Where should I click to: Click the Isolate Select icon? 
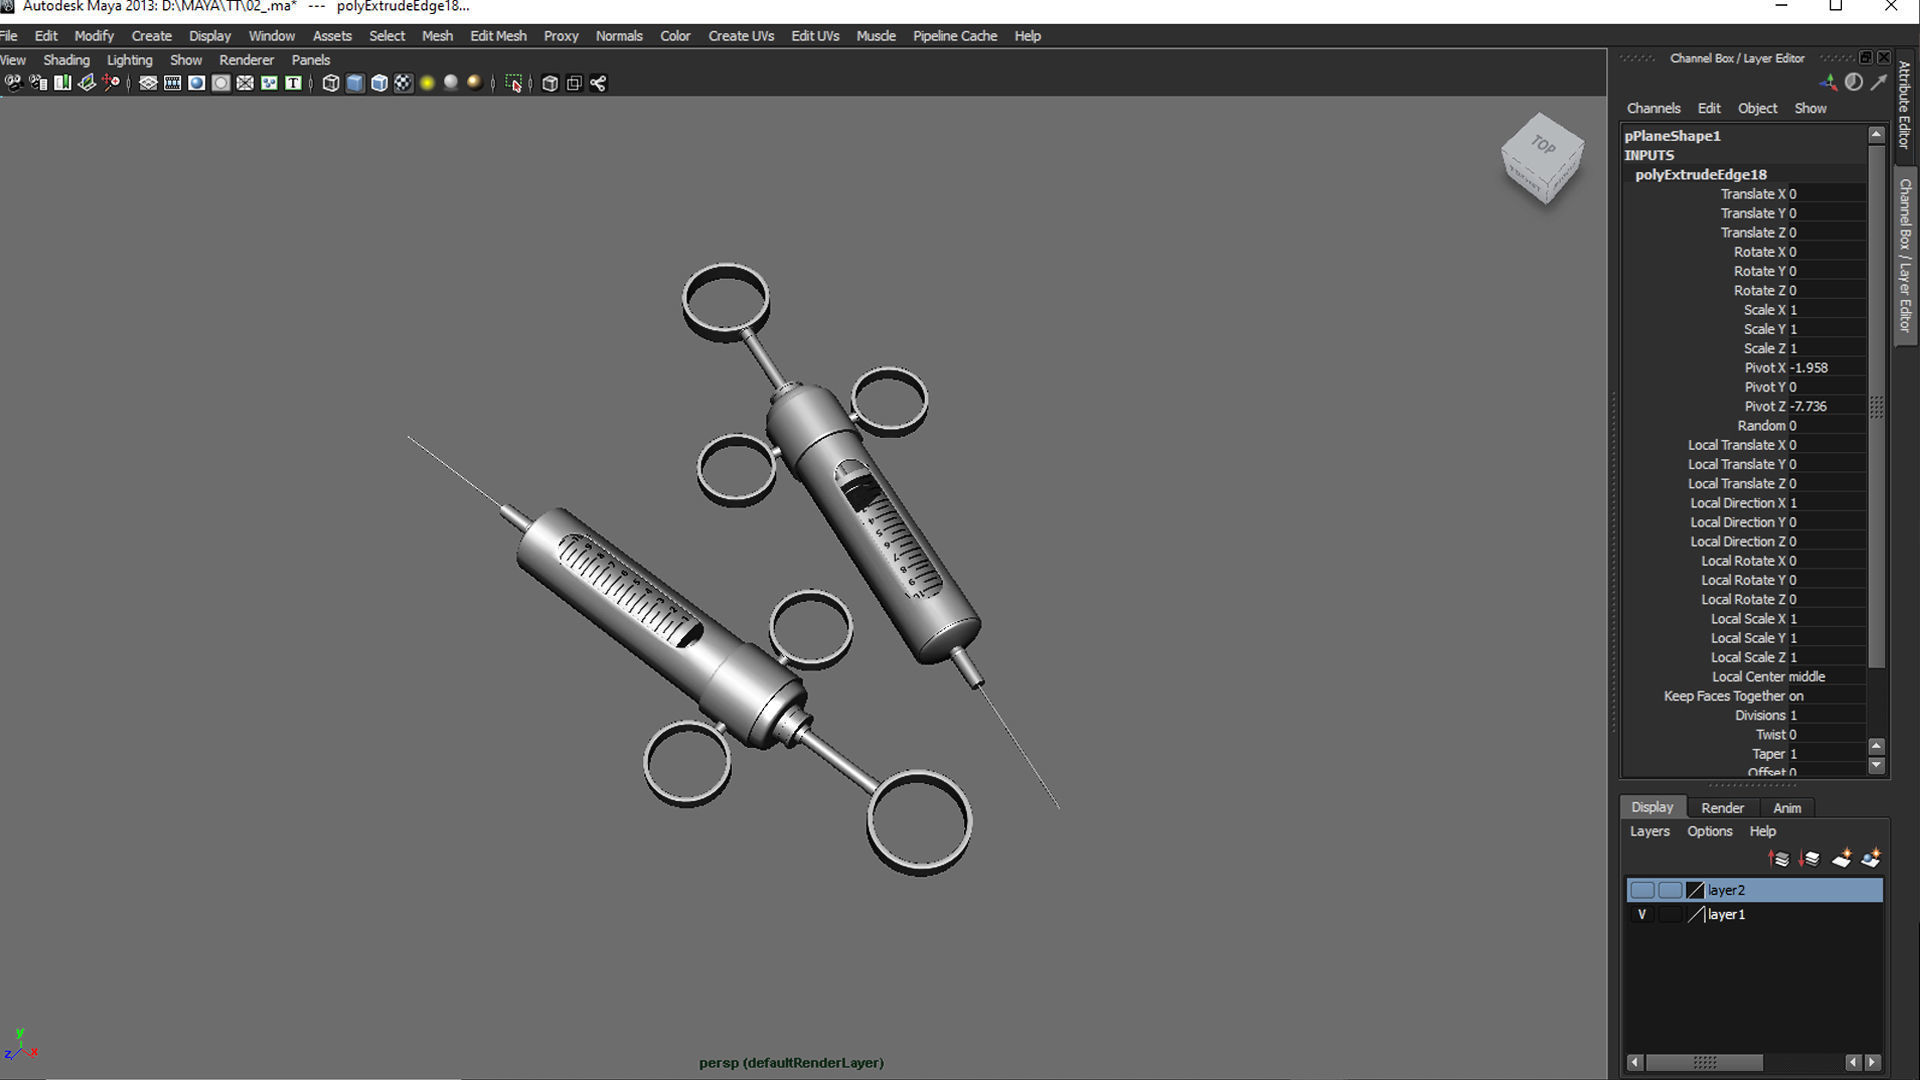click(x=514, y=83)
